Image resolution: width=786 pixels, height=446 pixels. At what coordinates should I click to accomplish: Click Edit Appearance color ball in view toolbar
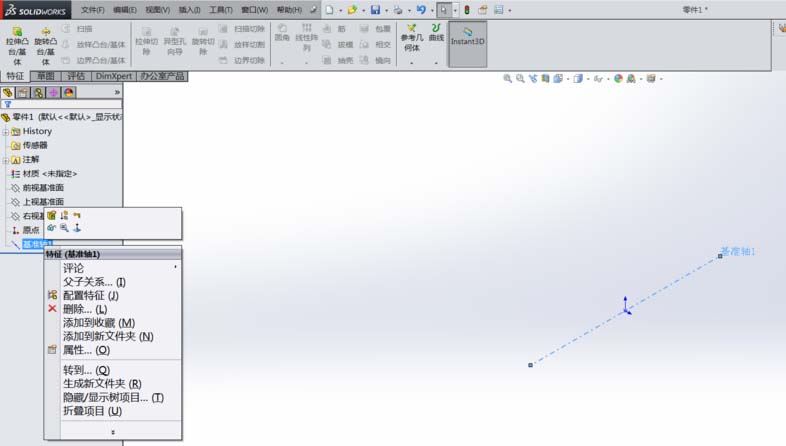point(618,79)
